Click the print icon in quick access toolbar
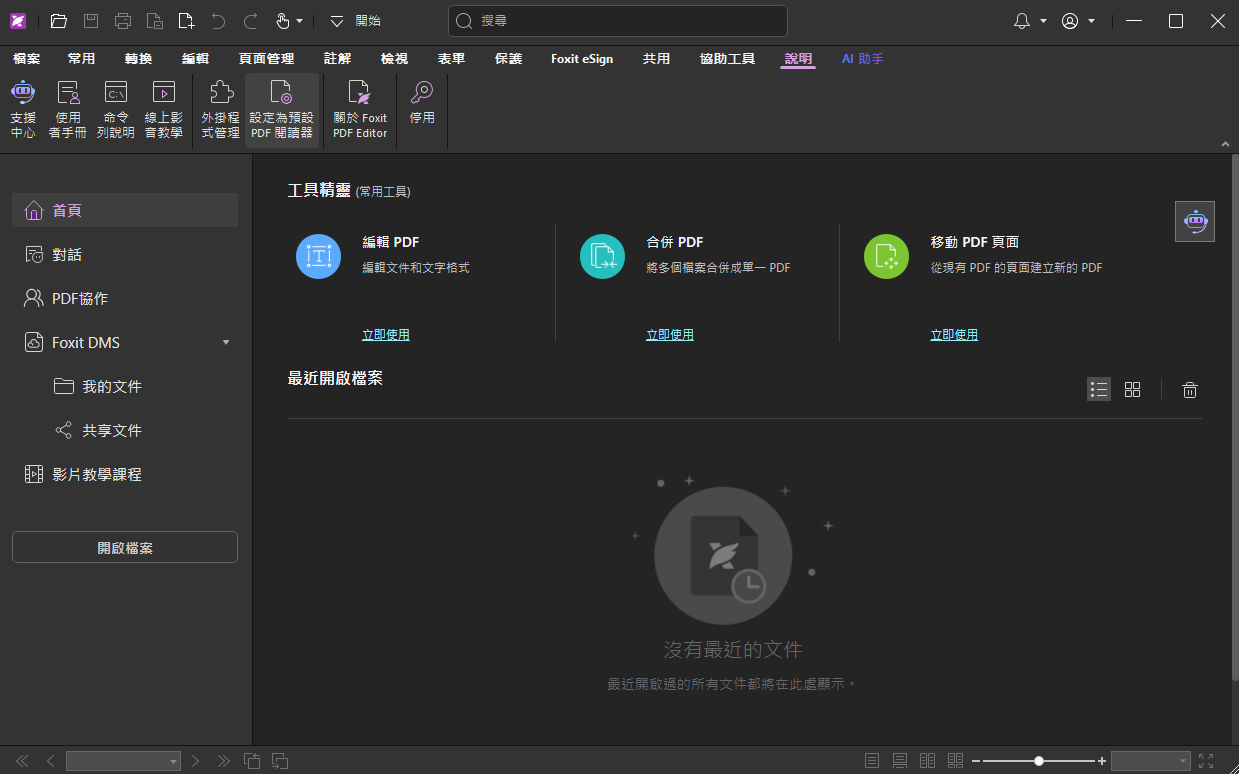The image size is (1239, 774). click(x=123, y=21)
